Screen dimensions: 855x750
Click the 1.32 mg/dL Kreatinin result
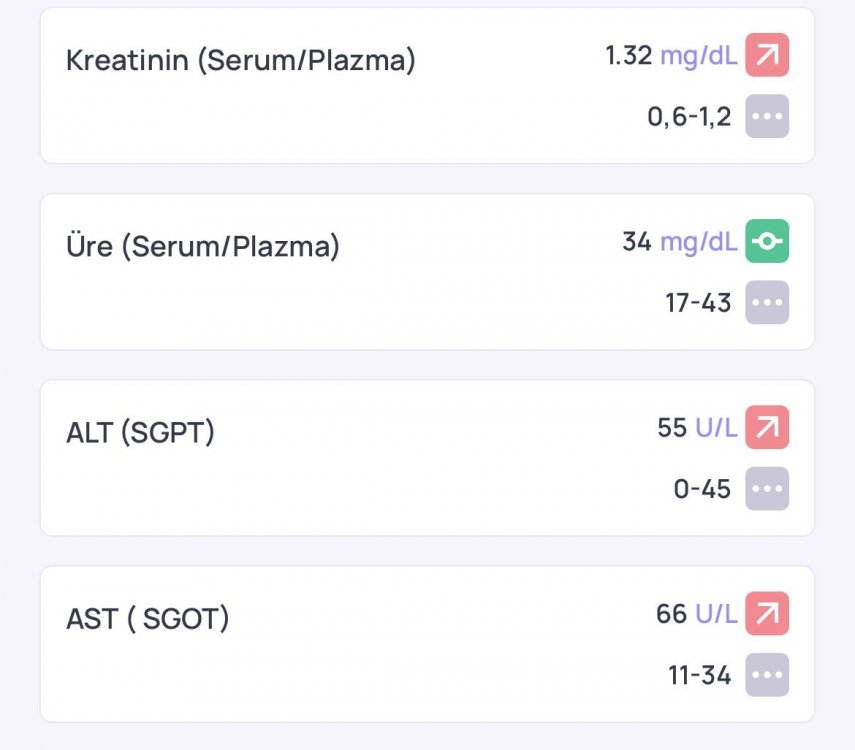[x=671, y=56]
